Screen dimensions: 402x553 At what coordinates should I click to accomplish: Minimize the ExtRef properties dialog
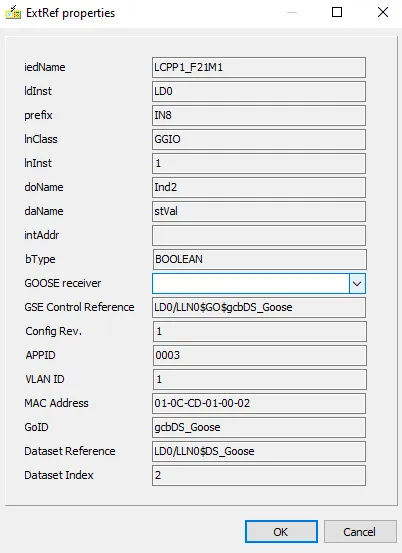click(x=292, y=12)
